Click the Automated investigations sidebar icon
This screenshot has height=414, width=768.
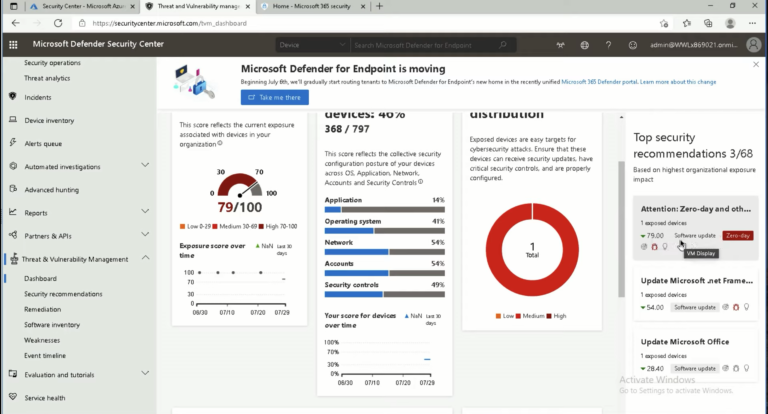coord(13,166)
